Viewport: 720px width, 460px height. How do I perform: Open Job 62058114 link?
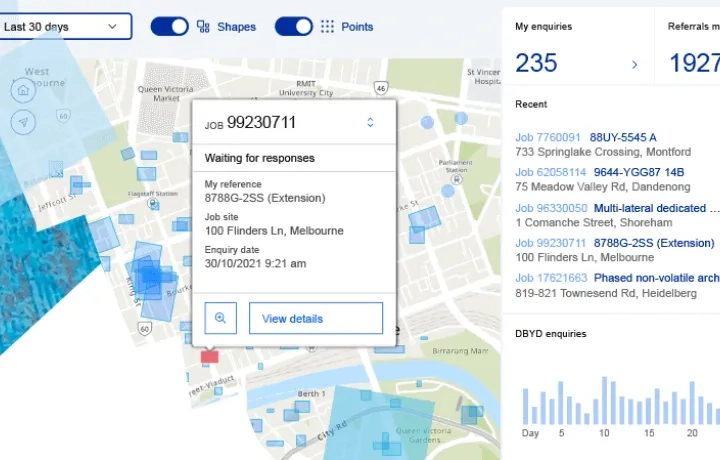[x=550, y=172]
